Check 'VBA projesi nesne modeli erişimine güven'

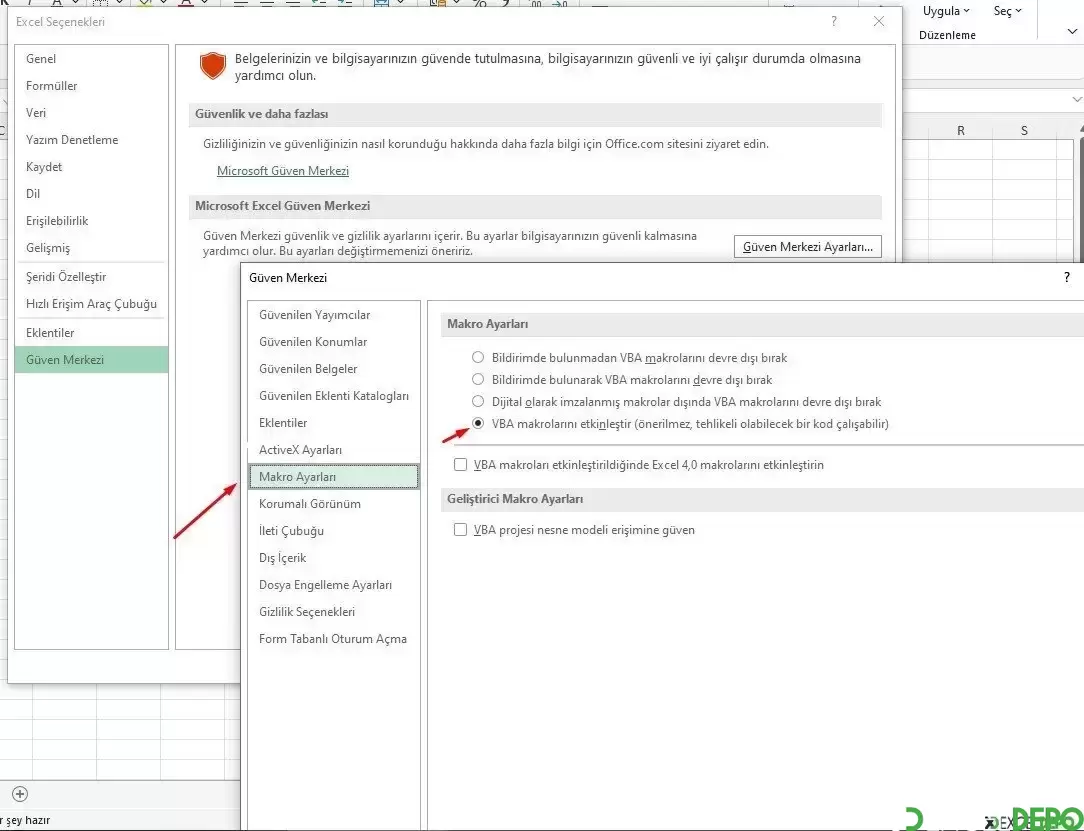point(460,530)
